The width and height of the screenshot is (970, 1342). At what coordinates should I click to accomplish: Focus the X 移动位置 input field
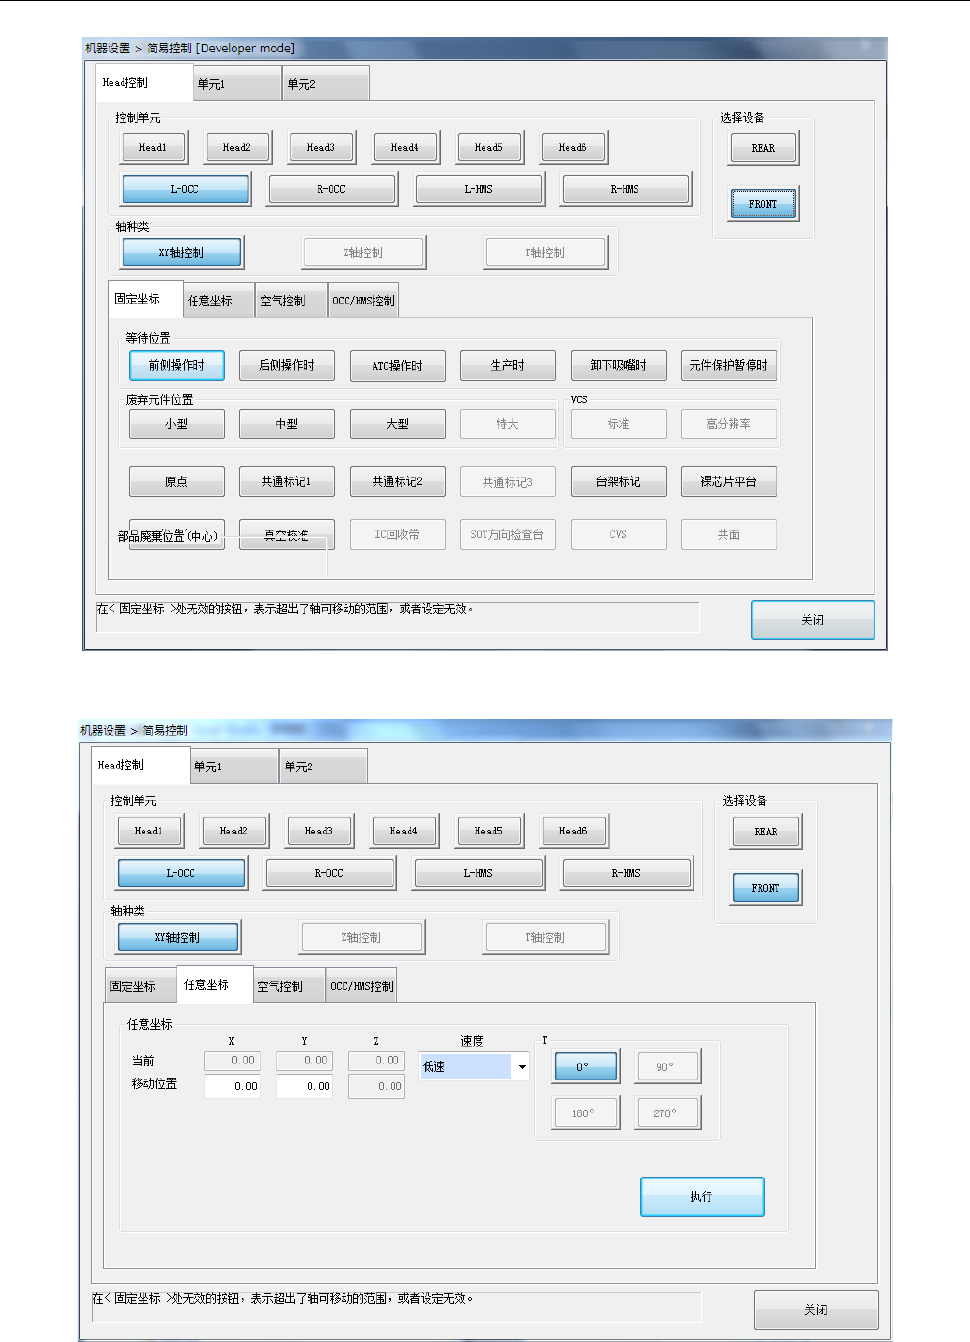pos(233,1086)
